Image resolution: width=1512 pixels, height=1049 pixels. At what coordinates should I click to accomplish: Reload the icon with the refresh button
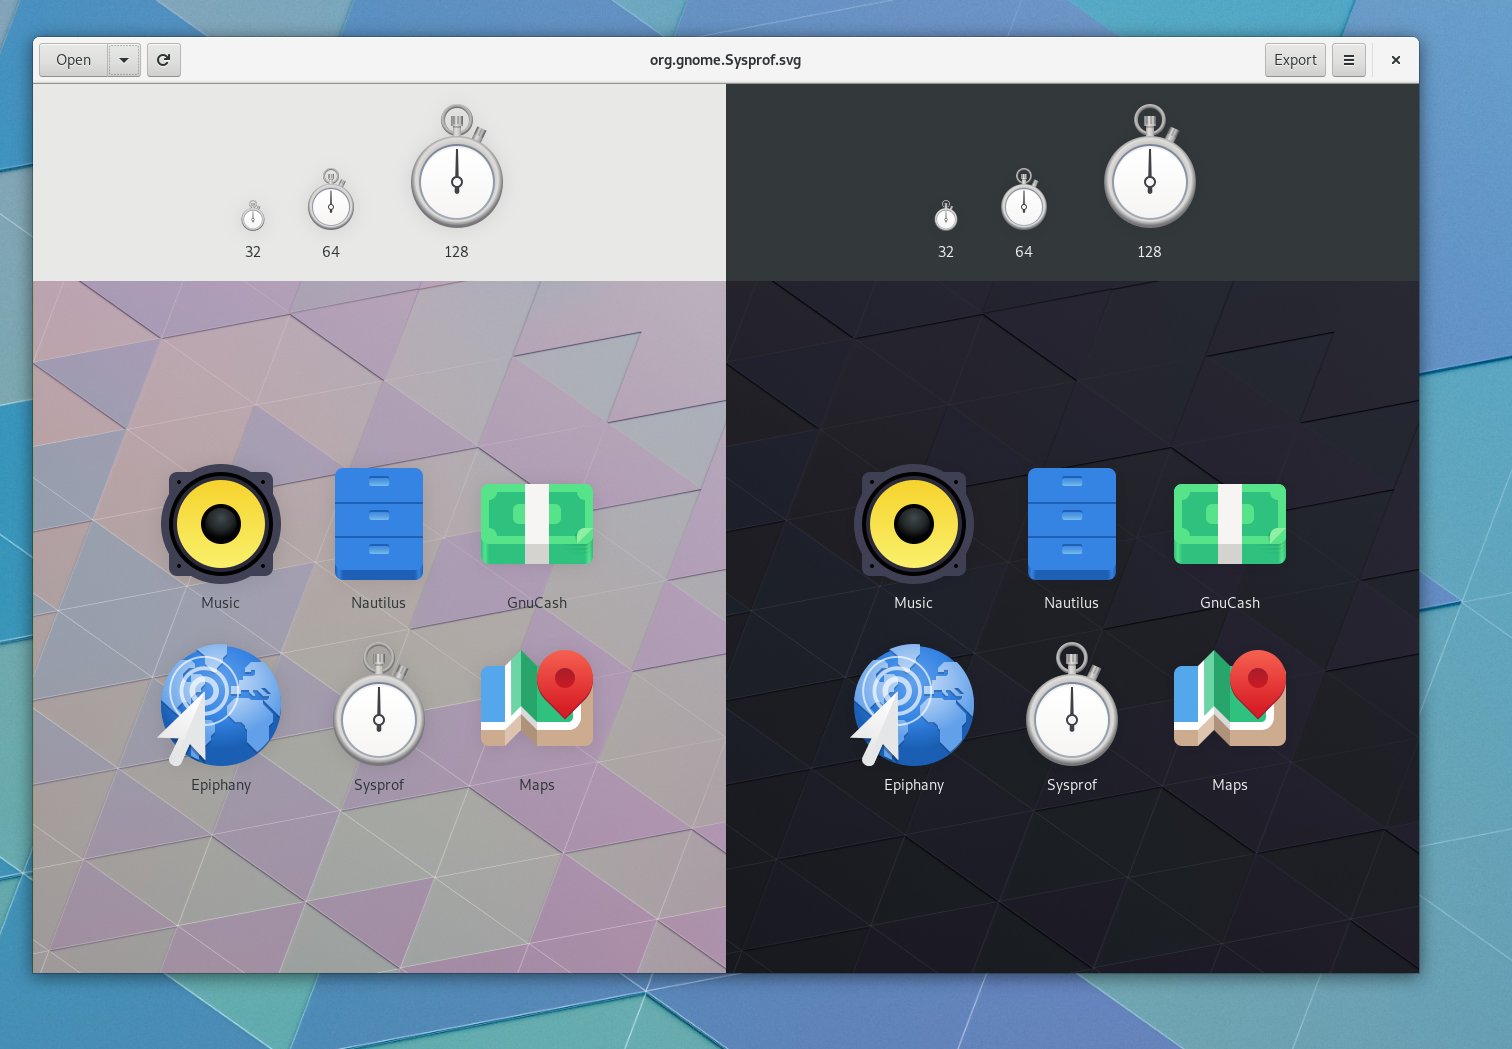164,60
